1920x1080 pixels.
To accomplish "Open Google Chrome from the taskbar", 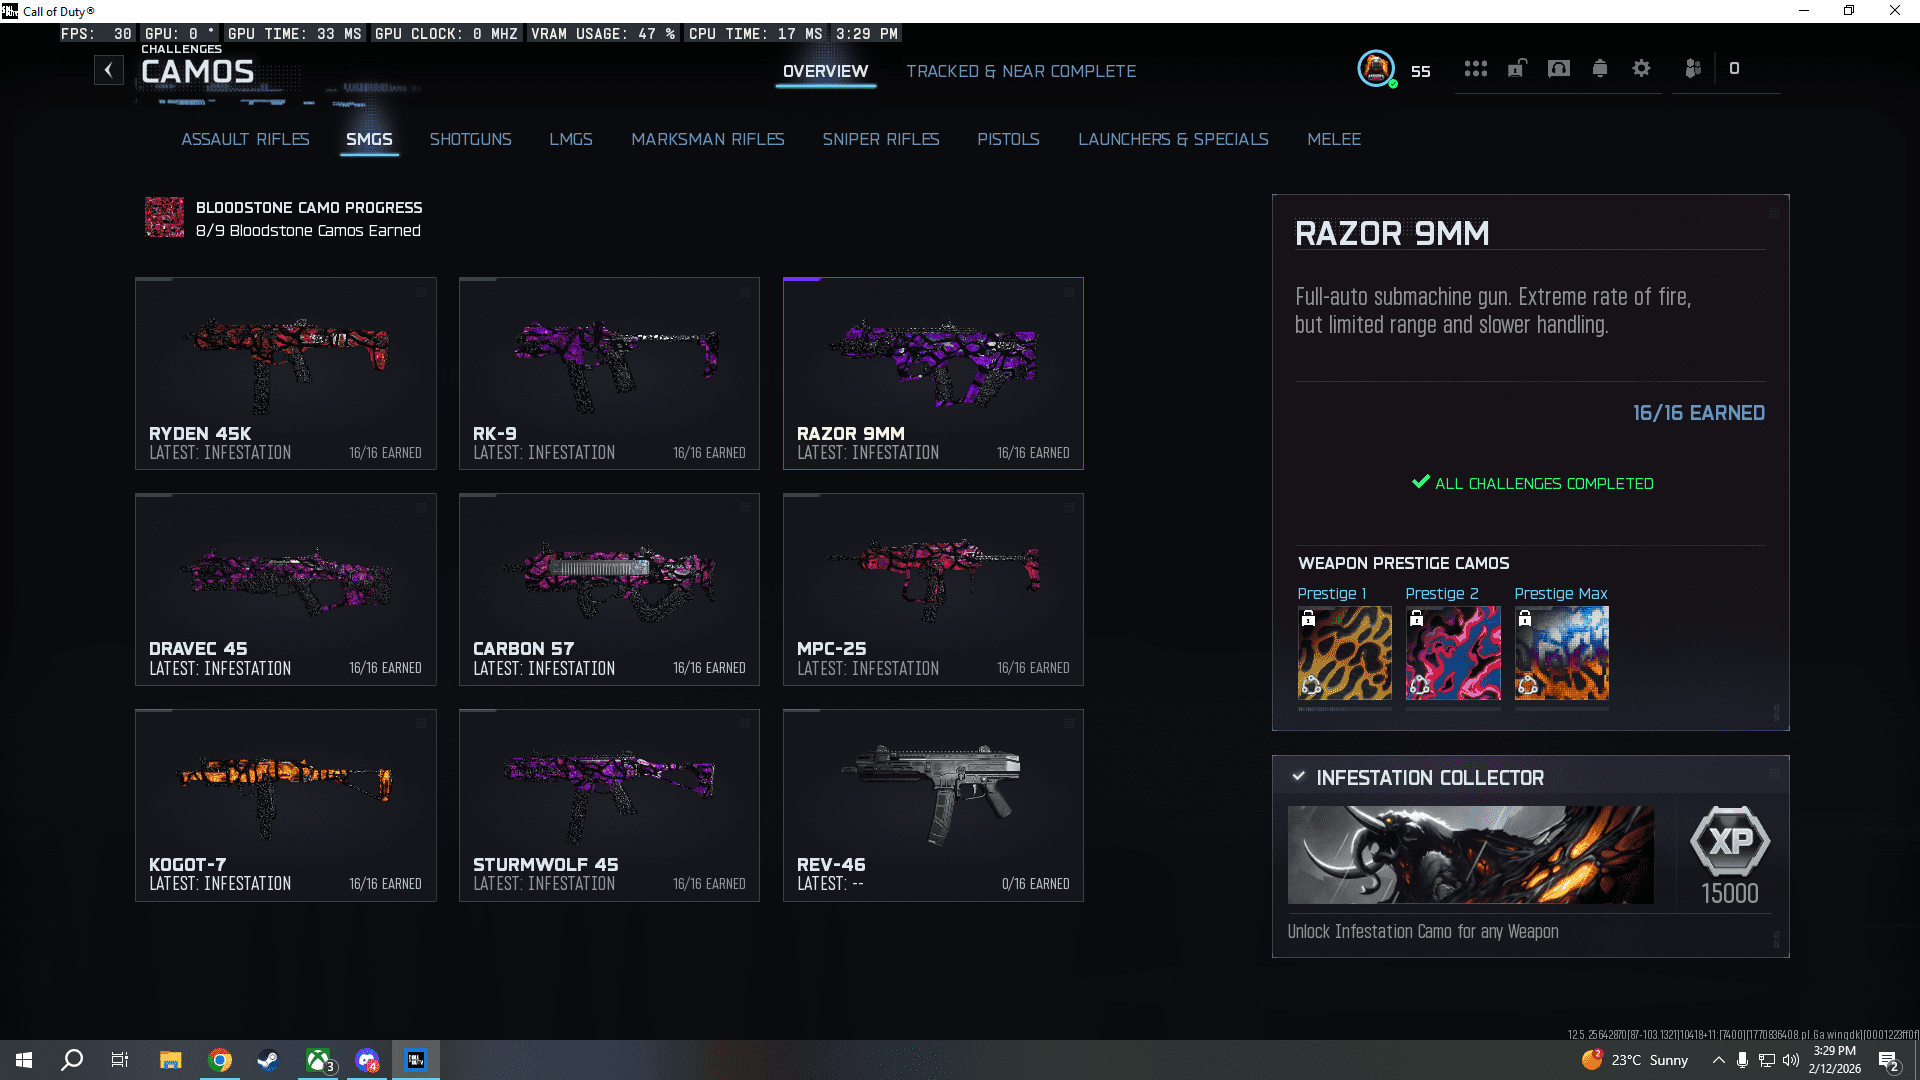I will pos(220,1060).
